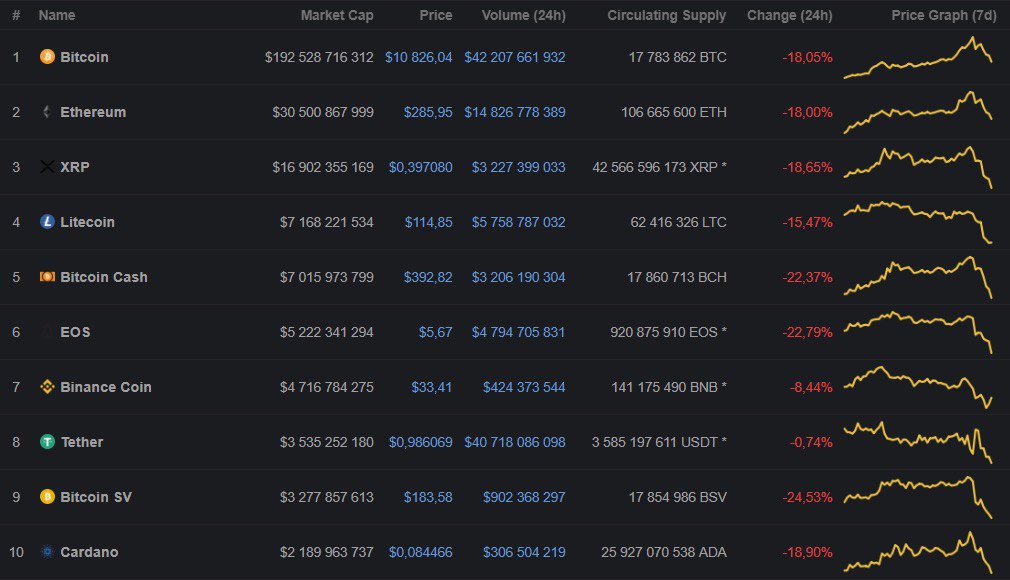
Task: Click the Bitcoin Cash orange logo icon
Action: point(47,276)
